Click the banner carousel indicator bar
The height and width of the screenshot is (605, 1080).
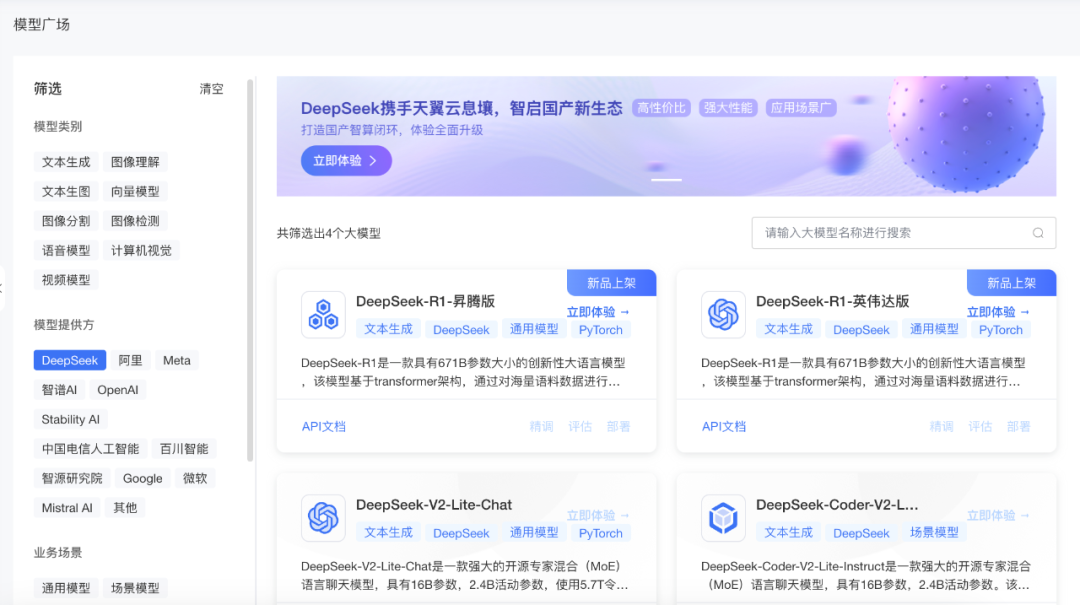[x=667, y=180]
